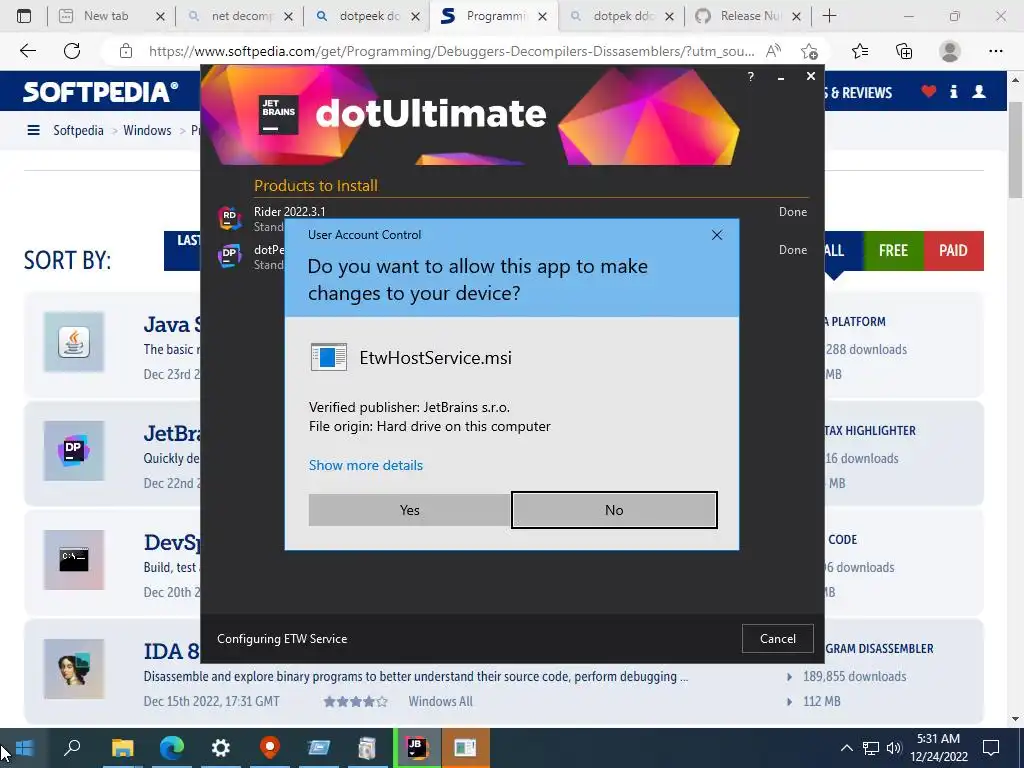The height and width of the screenshot is (768, 1024).
Task: Open the Softpedia hamburger menu
Action: click(x=33, y=130)
